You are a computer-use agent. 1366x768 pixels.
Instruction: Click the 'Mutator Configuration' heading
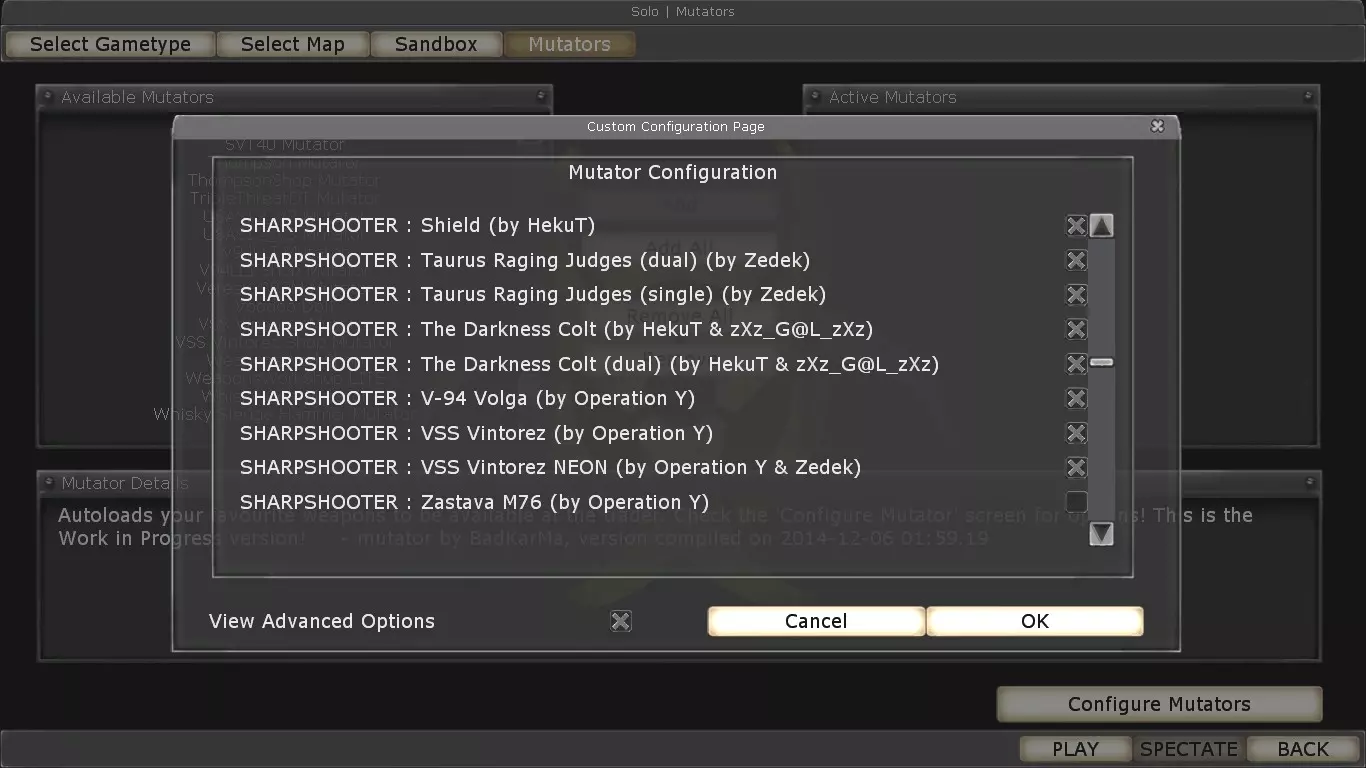(x=673, y=172)
